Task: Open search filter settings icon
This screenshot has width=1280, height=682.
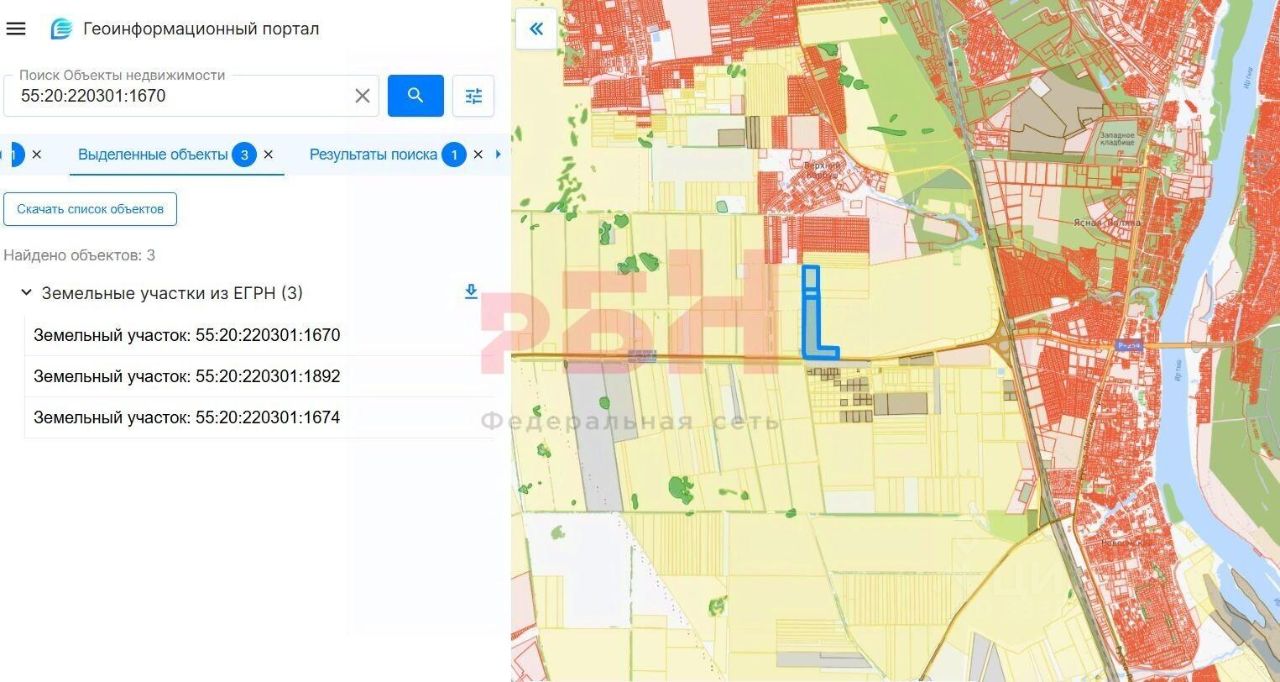Action: click(x=473, y=96)
